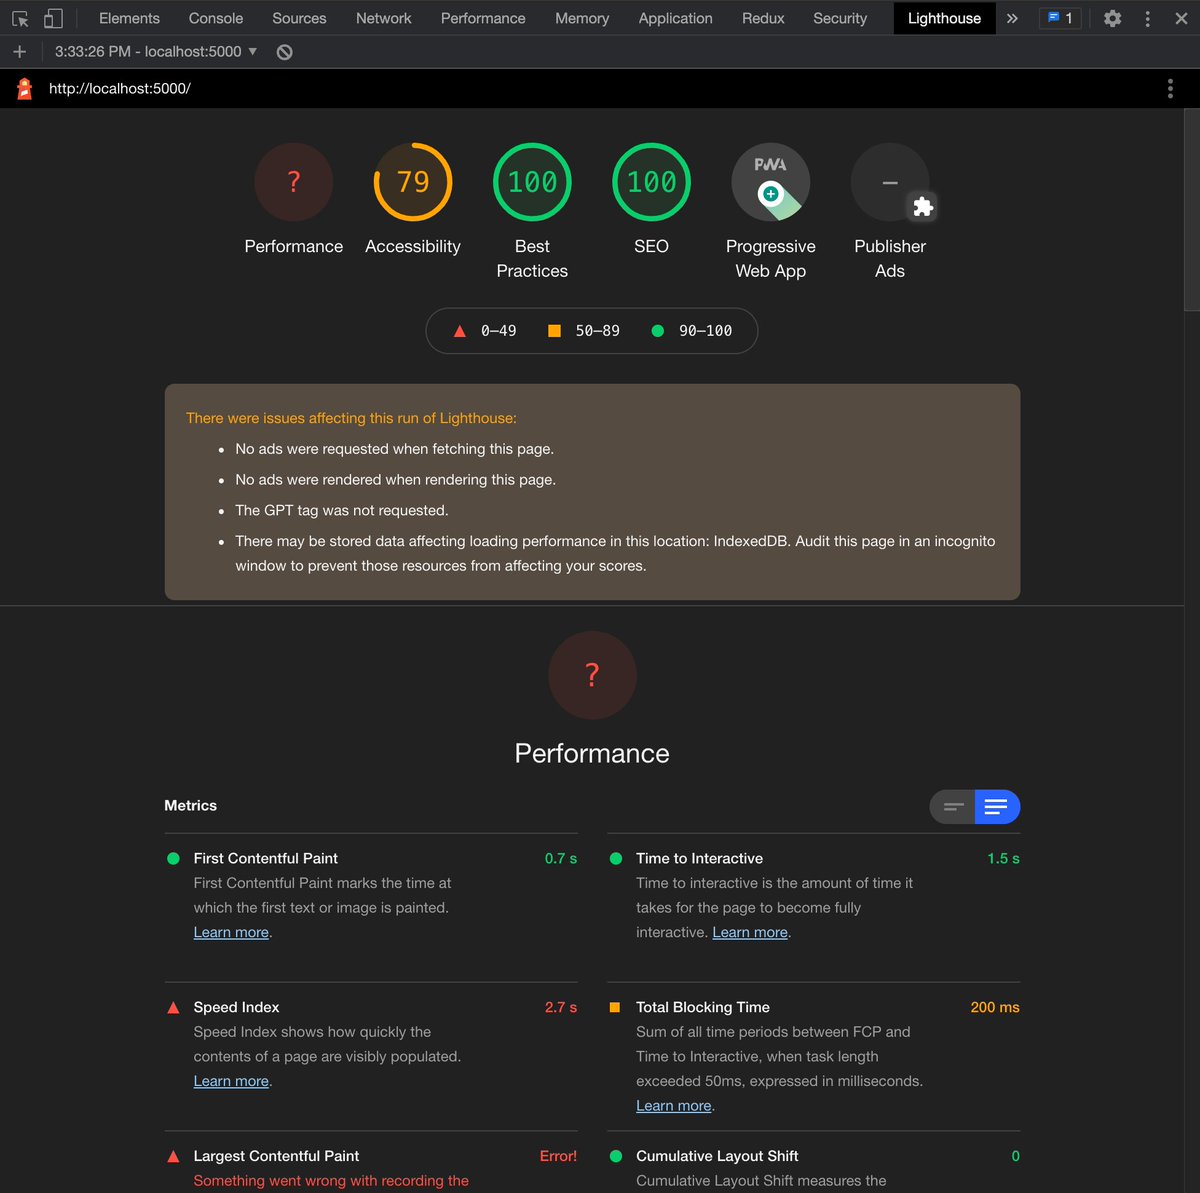The image size is (1200, 1193).
Task: Switch metrics to expanded description view
Action: tap(997, 807)
